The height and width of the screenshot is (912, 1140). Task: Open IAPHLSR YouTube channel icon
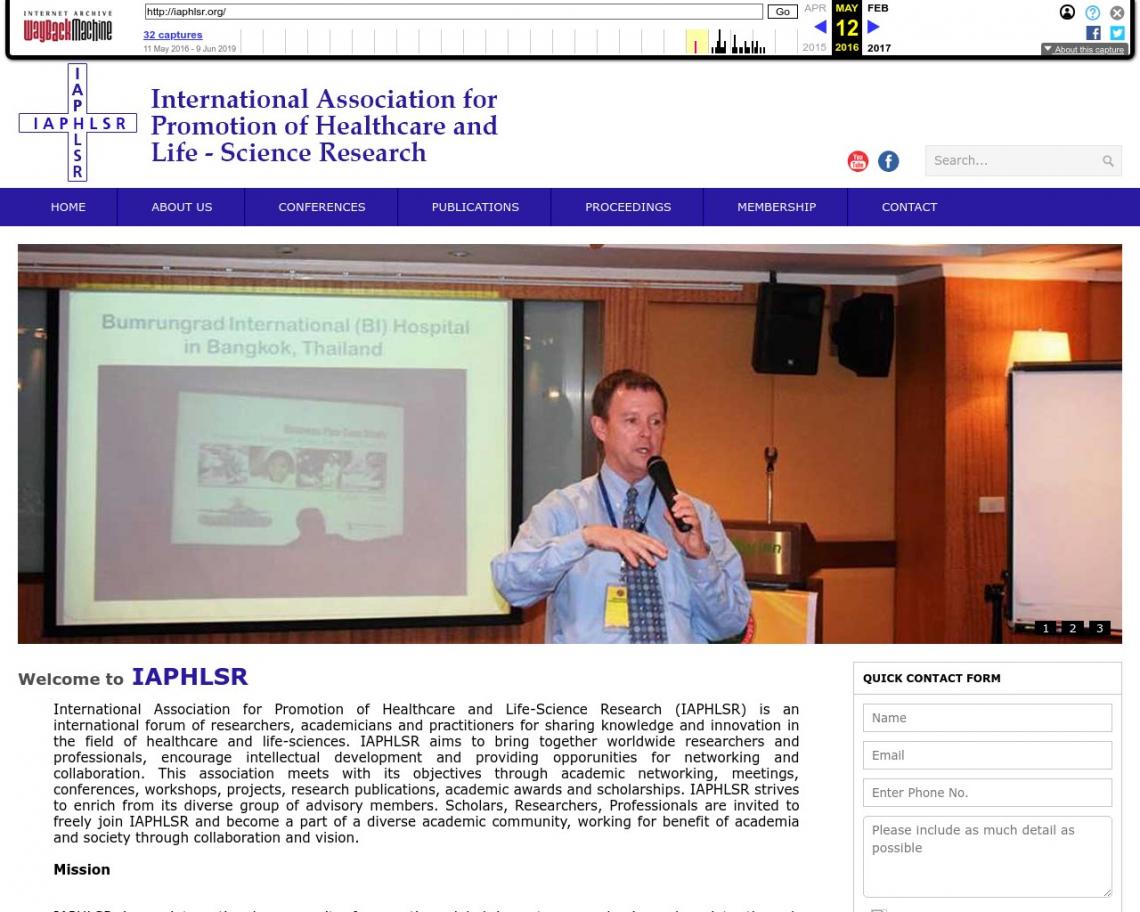858,161
